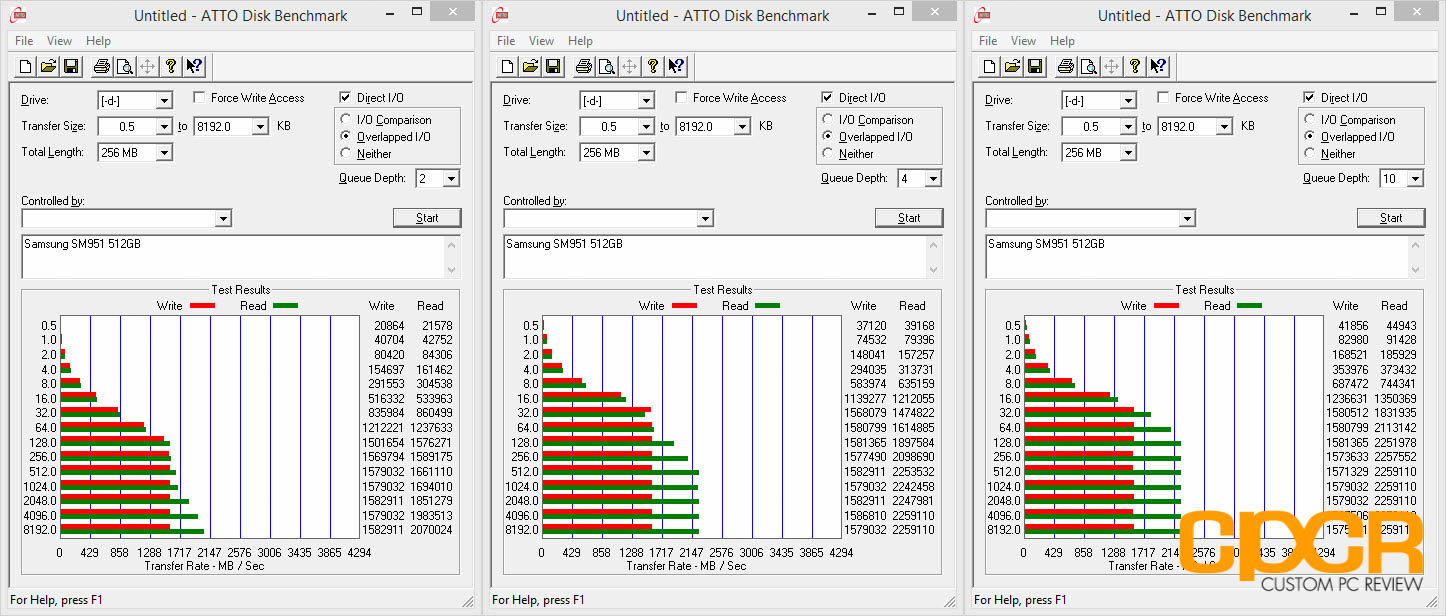Click Print Preview icon in Queue Depth 4 window
This screenshot has width=1446, height=616.
coord(606,67)
